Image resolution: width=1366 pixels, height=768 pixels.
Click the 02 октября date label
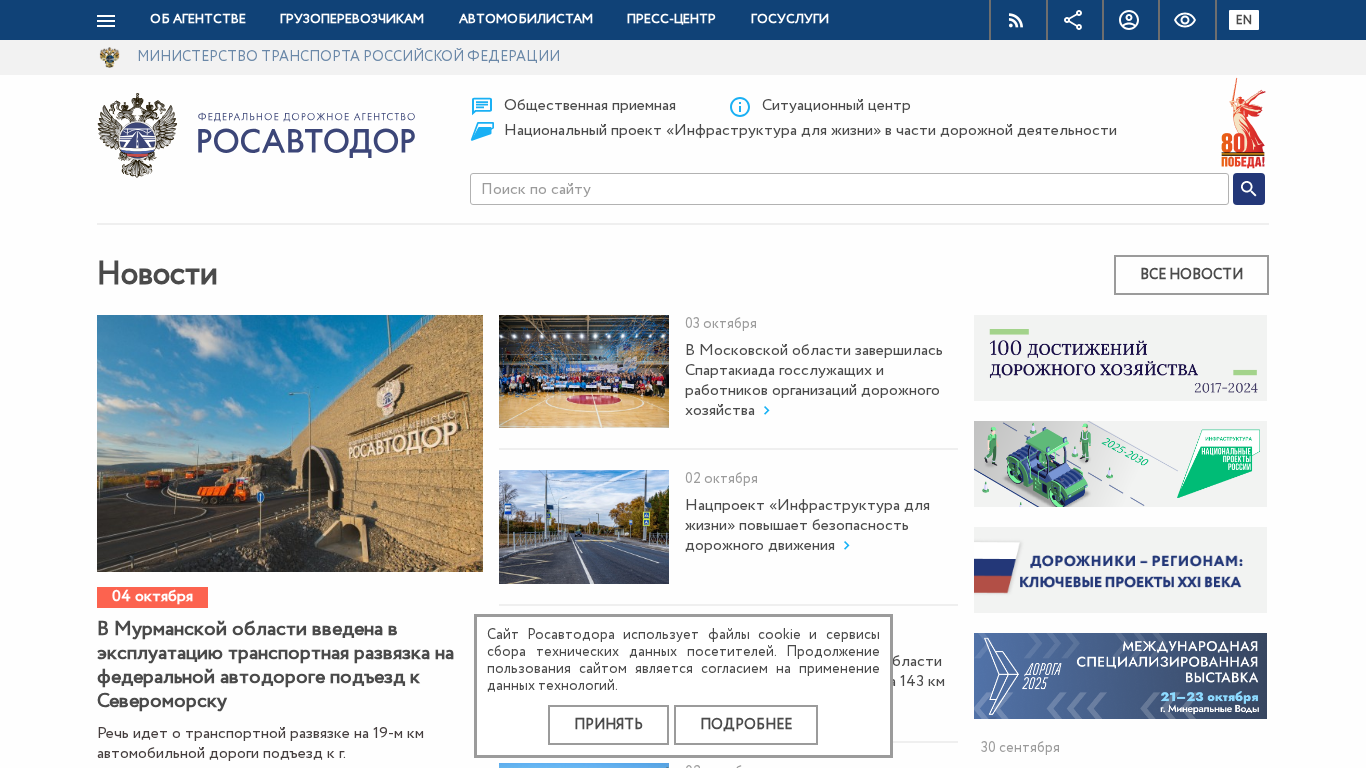[721, 479]
